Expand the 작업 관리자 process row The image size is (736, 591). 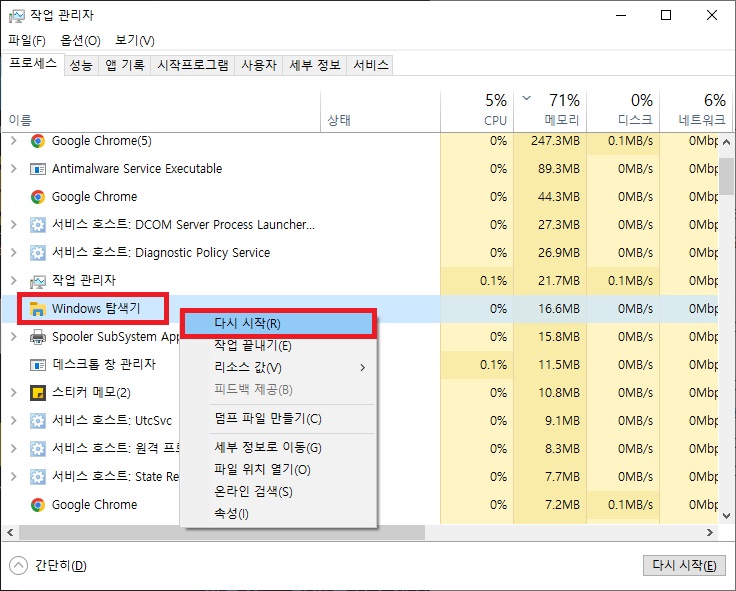(x=14, y=281)
